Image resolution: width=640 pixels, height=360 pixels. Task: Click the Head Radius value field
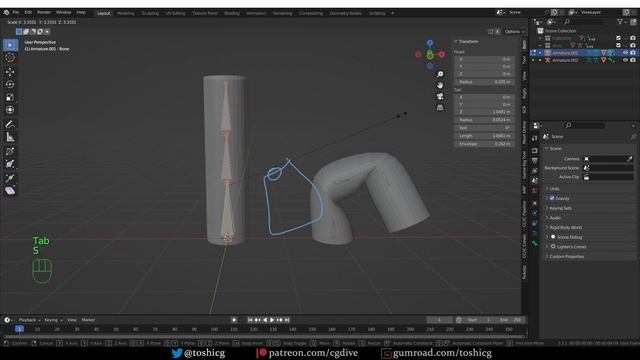pos(484,82)
